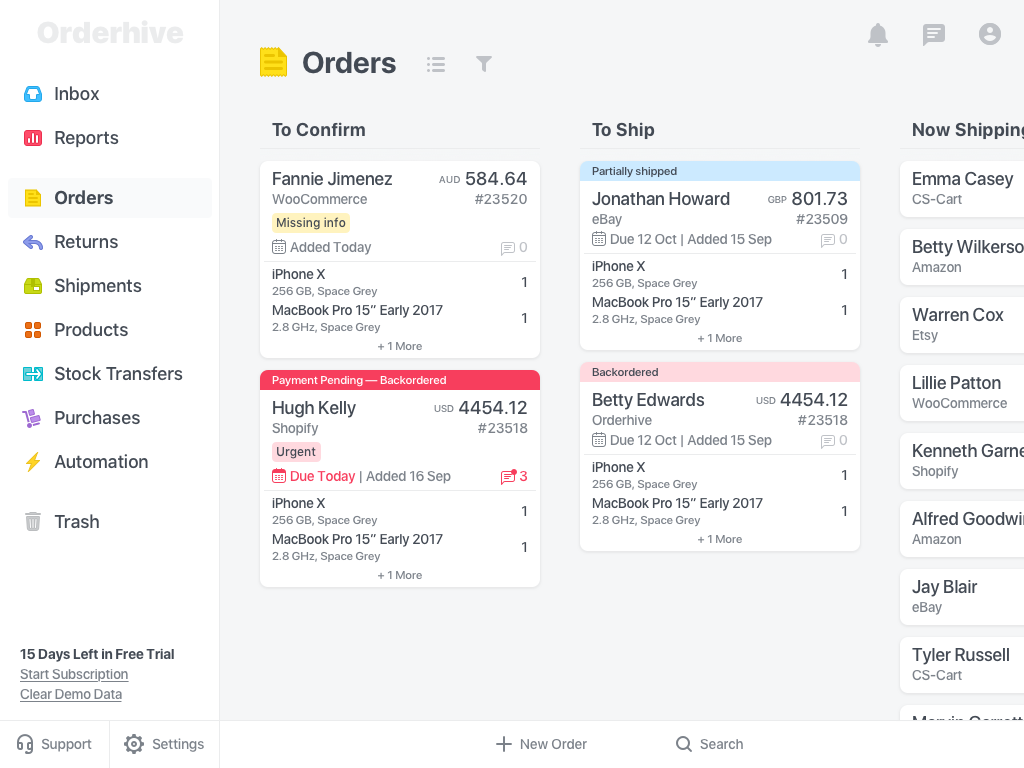1024x768 pixels.
Task: Toggle the list view for Orders
Action: [x=436, y=63]
